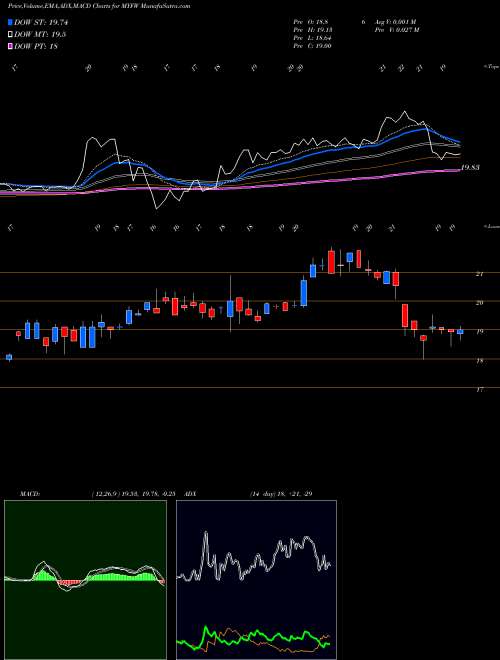500x660 pixels.
Task: Click the 21 price axis label
Action: [479, 274]
